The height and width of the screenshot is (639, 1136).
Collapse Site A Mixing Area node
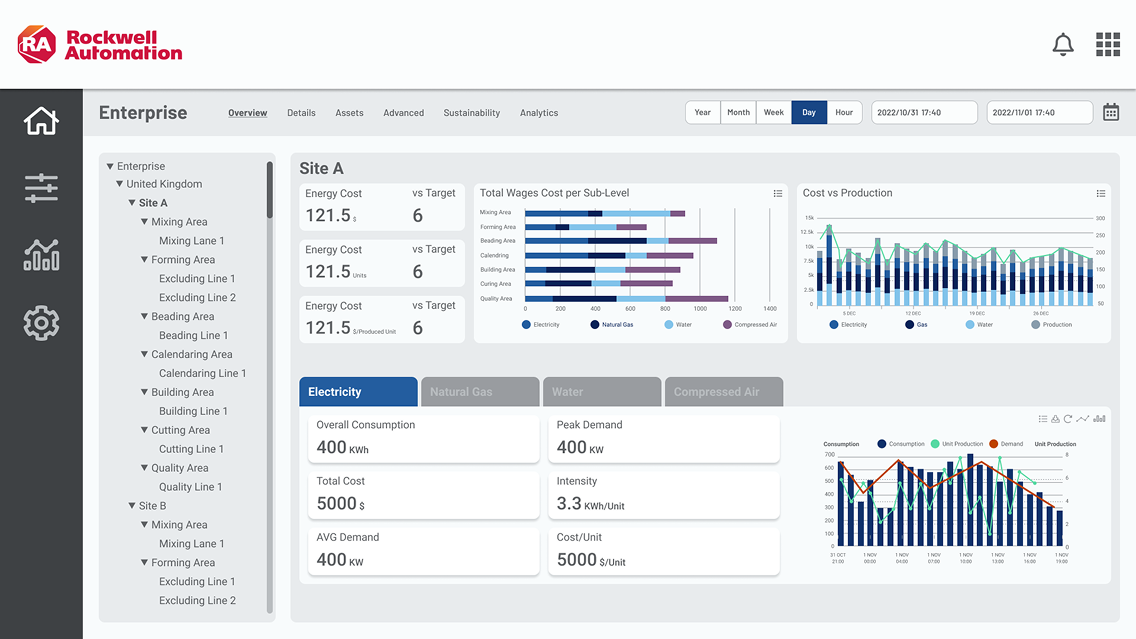144,222
